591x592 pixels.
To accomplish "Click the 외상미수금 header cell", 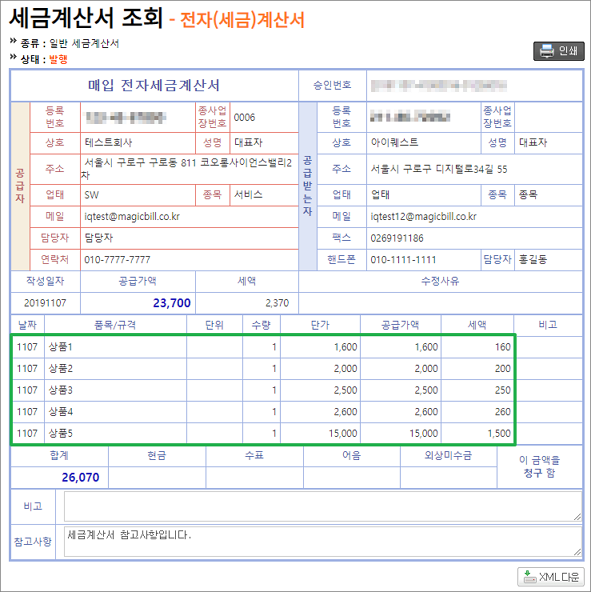I will tap(448, 455).
